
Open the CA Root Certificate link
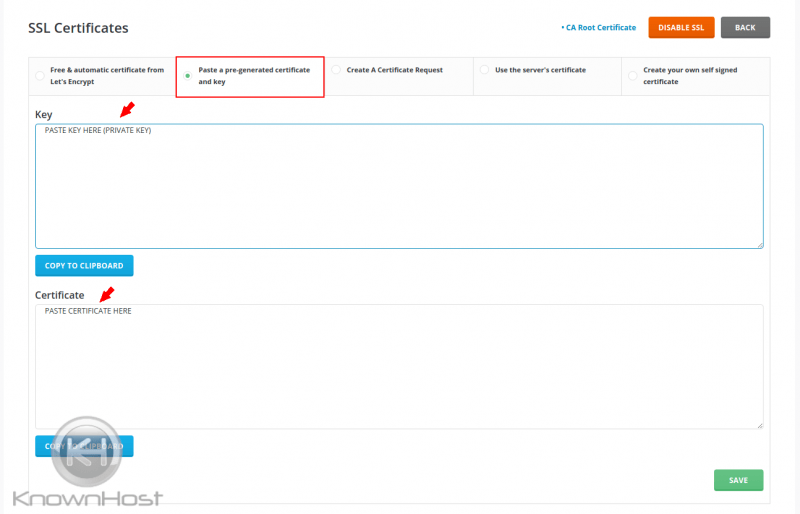coord(598,28)
